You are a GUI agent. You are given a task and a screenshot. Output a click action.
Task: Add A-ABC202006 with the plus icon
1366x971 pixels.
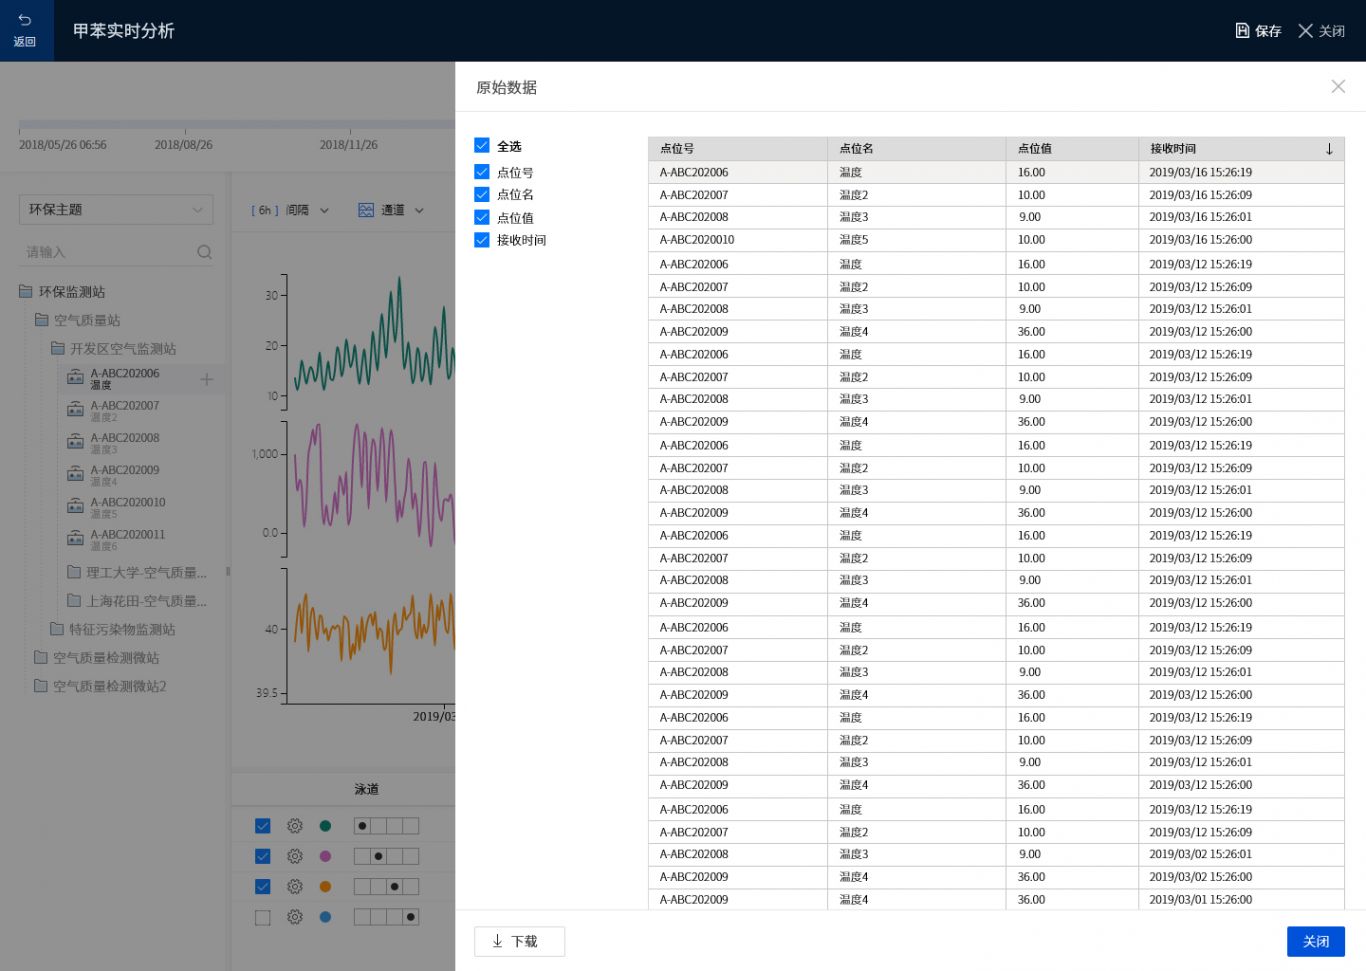[206, 379]
